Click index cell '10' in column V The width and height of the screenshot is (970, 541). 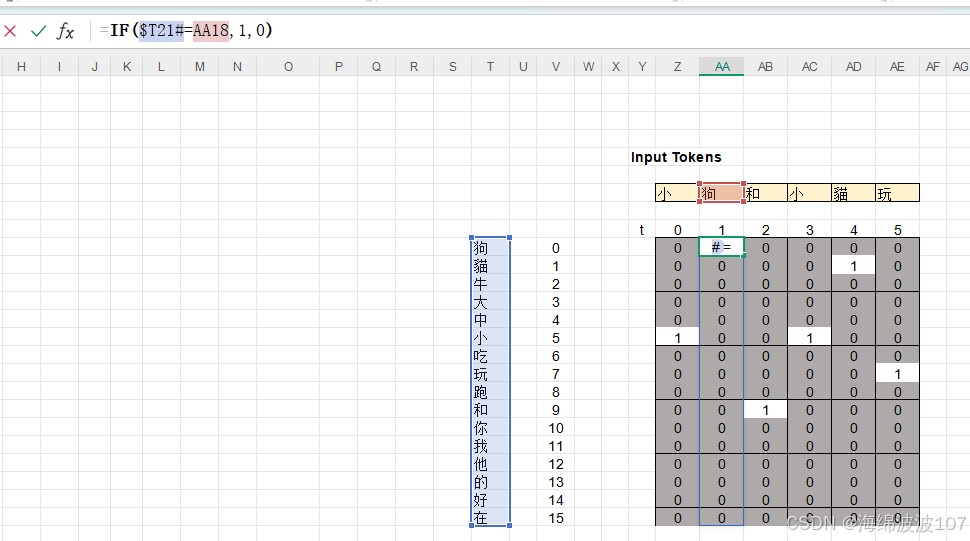coord(556,428)
